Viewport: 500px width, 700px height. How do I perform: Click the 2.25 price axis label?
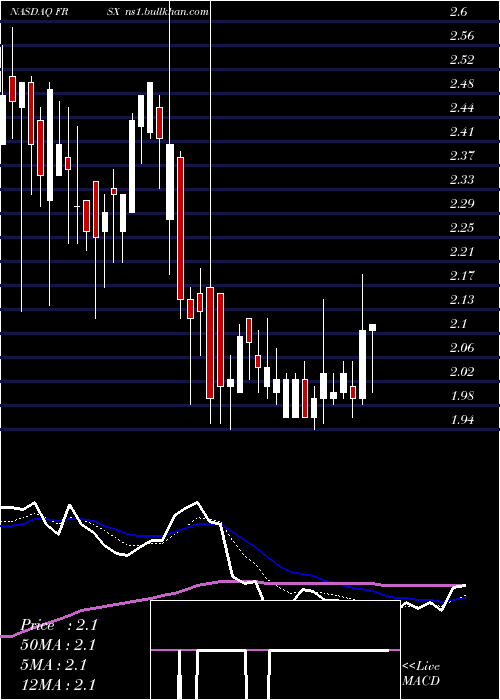pyautogui.click(x=462, y=228)
